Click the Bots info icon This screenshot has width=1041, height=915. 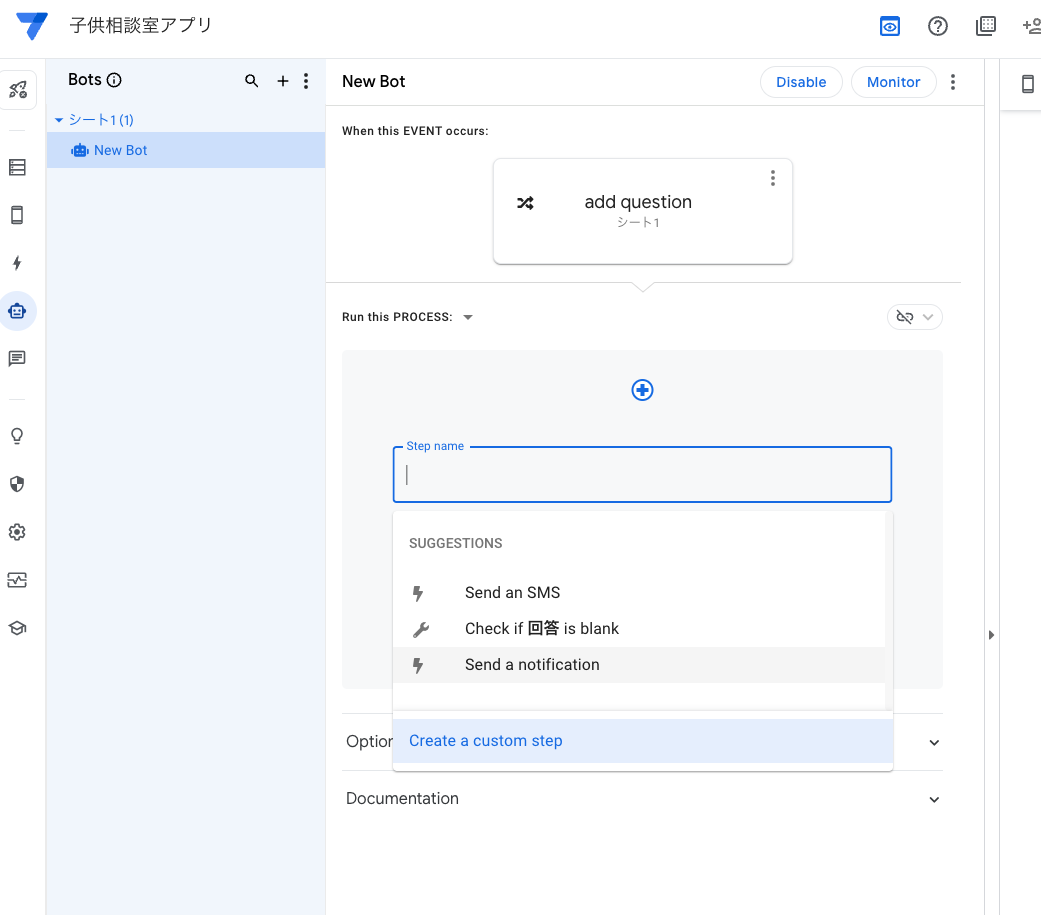click(x=114, y=80)
